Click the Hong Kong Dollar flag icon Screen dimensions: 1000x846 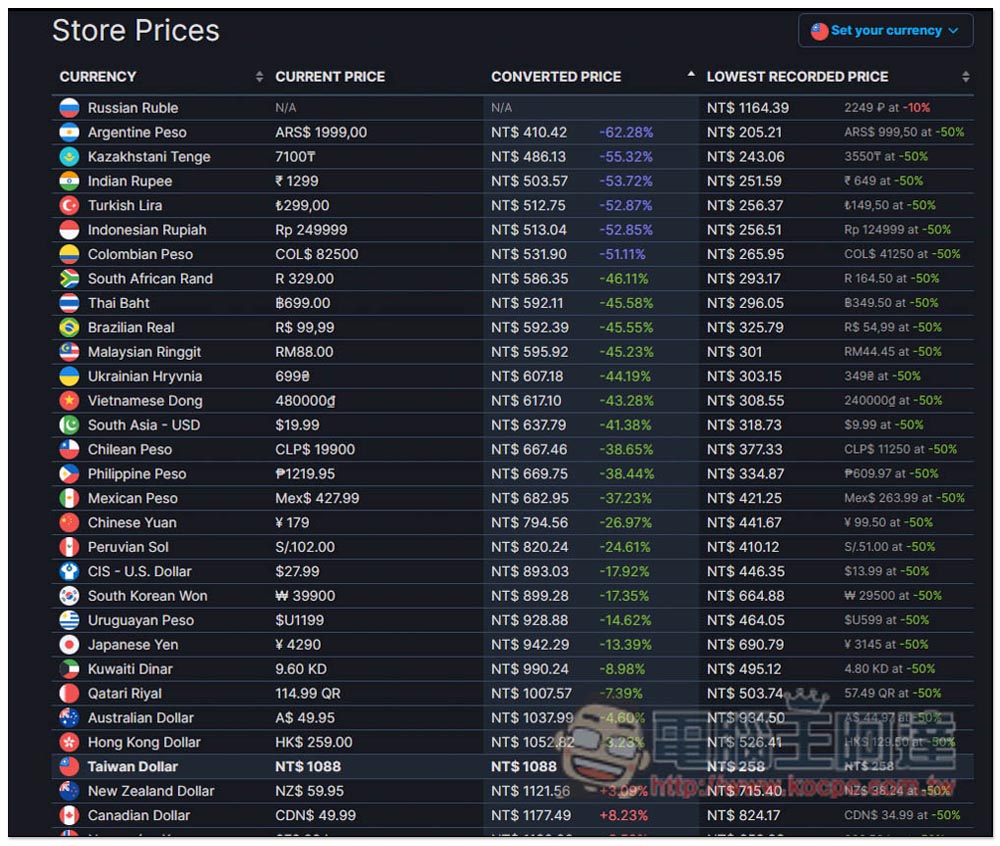[69, 742]
